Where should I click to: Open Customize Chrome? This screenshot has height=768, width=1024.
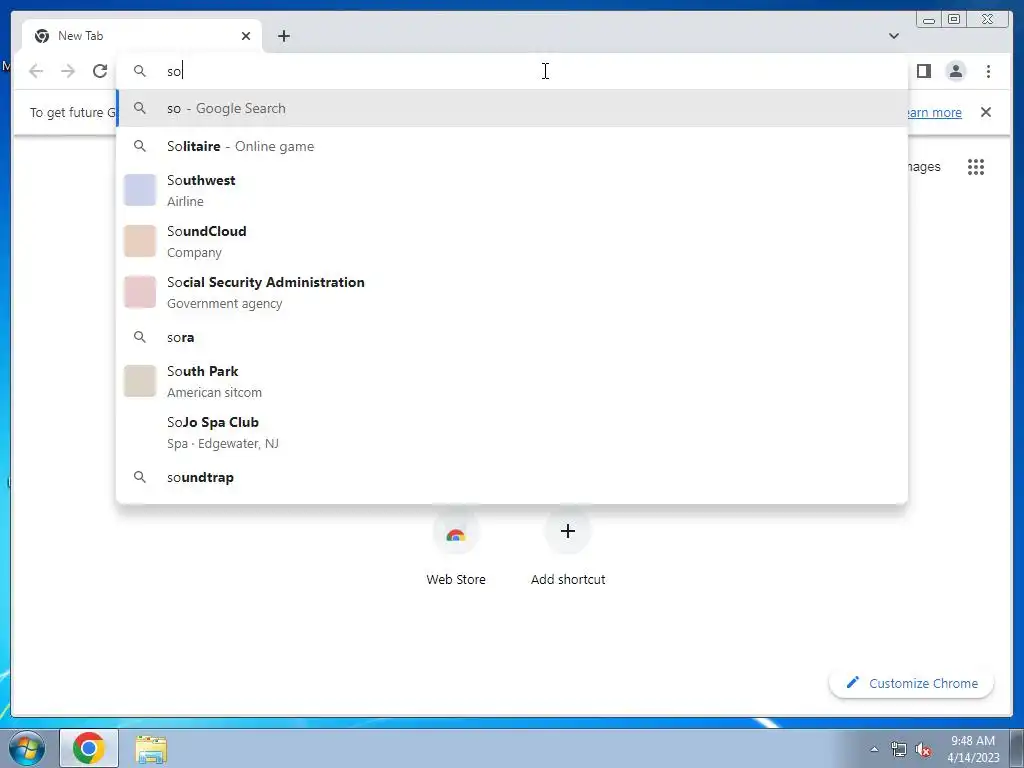point(912,683)
